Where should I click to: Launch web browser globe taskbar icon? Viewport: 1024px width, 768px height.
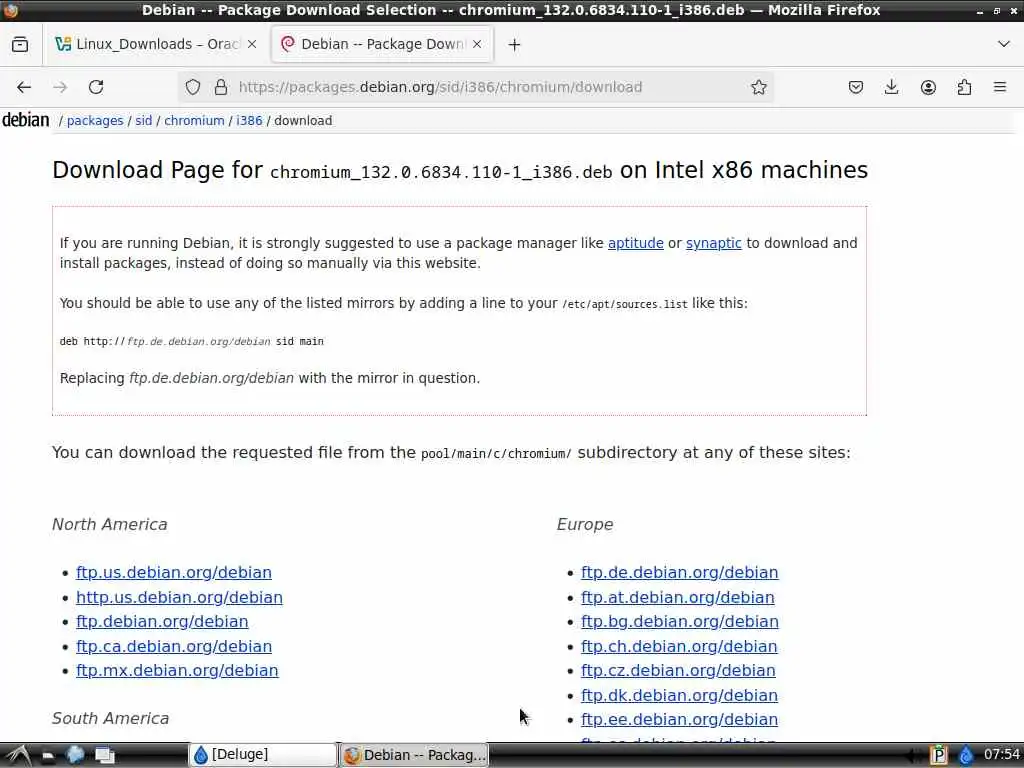point(75,755)
